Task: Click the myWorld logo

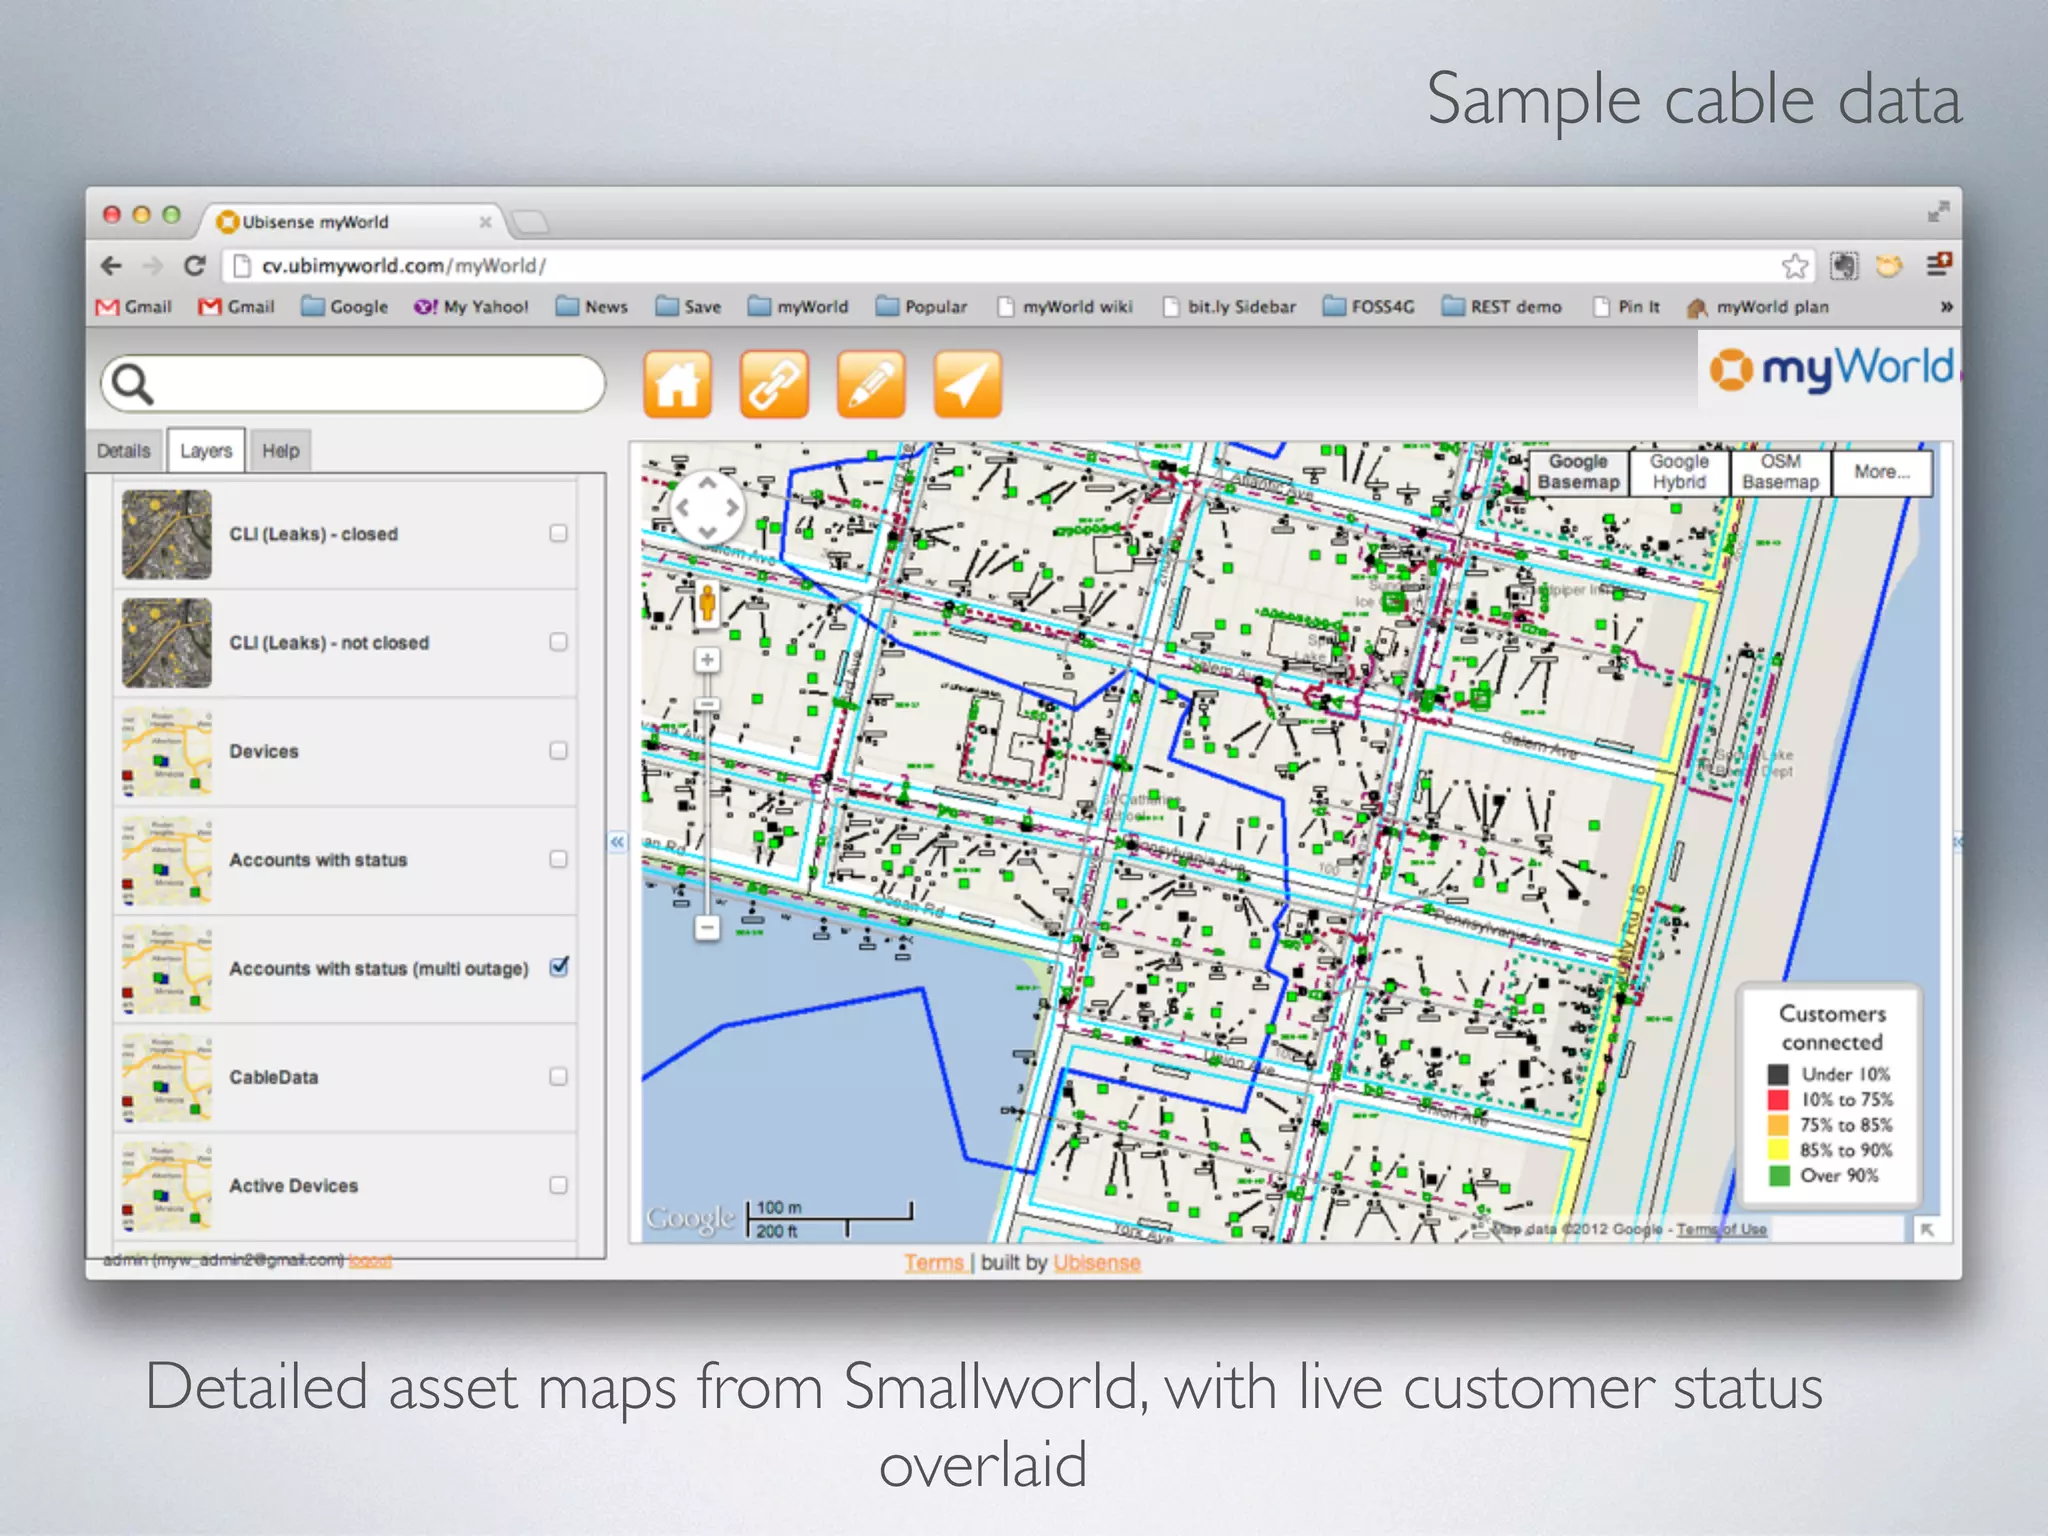Action: pos(1830,369)
